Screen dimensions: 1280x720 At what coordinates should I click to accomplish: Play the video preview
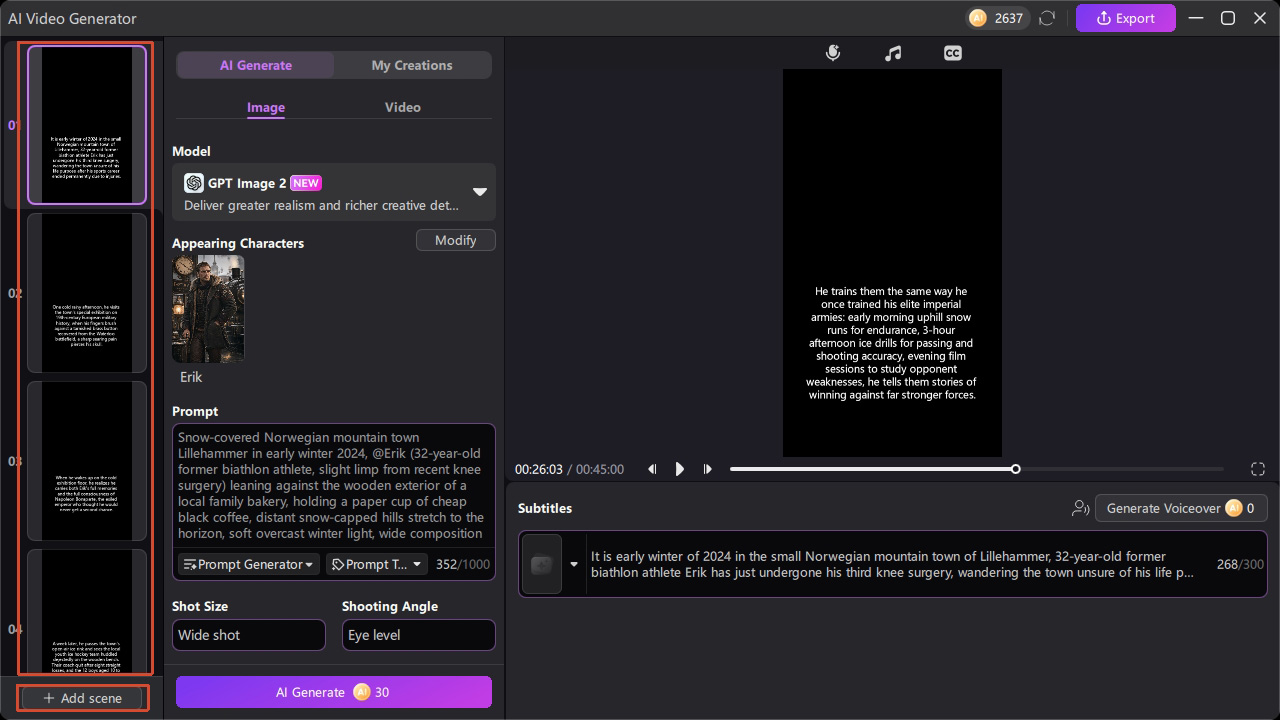tap(680, 469)
